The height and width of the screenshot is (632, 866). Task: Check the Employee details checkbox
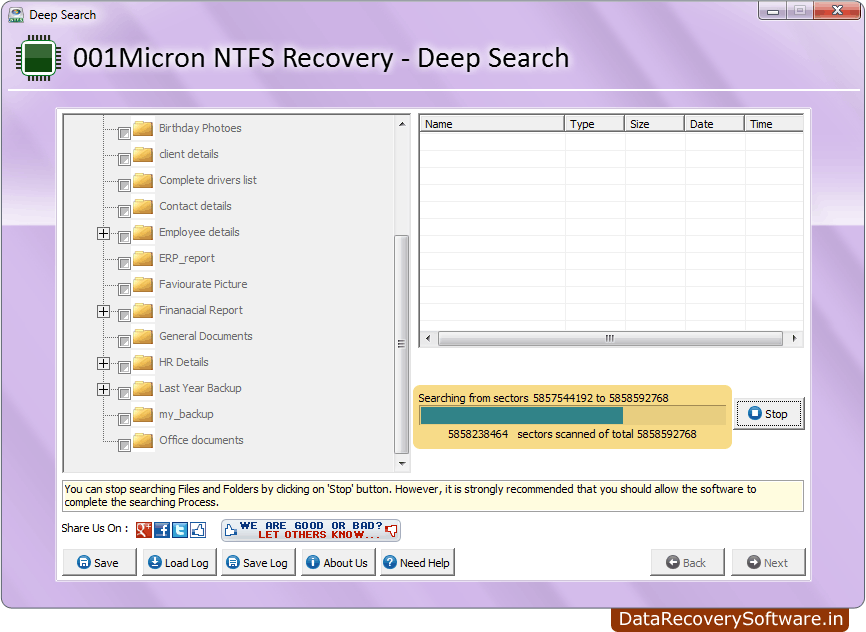pos(124,238)
